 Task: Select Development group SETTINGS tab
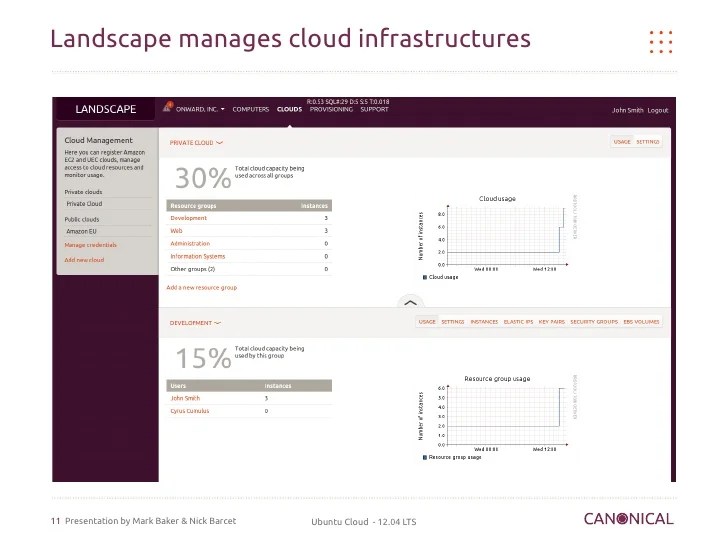tap(453, 322)
